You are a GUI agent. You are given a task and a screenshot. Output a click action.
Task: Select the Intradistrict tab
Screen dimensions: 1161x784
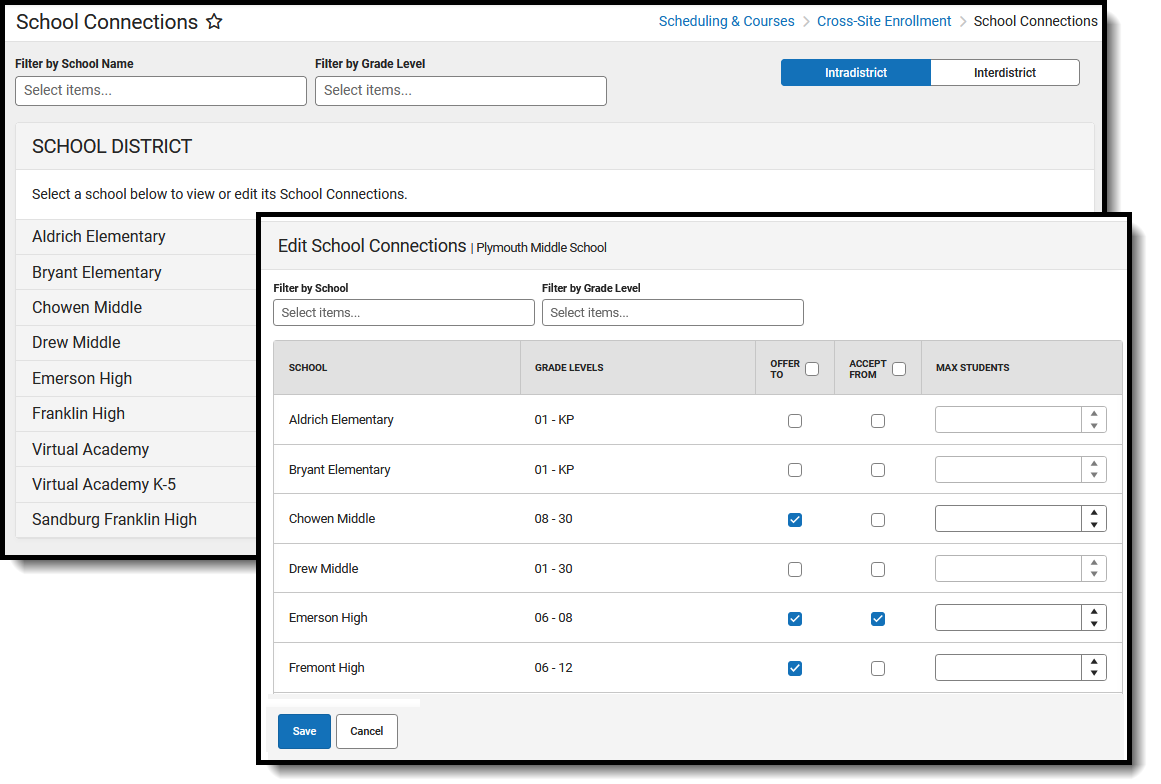tap(855, 73)
